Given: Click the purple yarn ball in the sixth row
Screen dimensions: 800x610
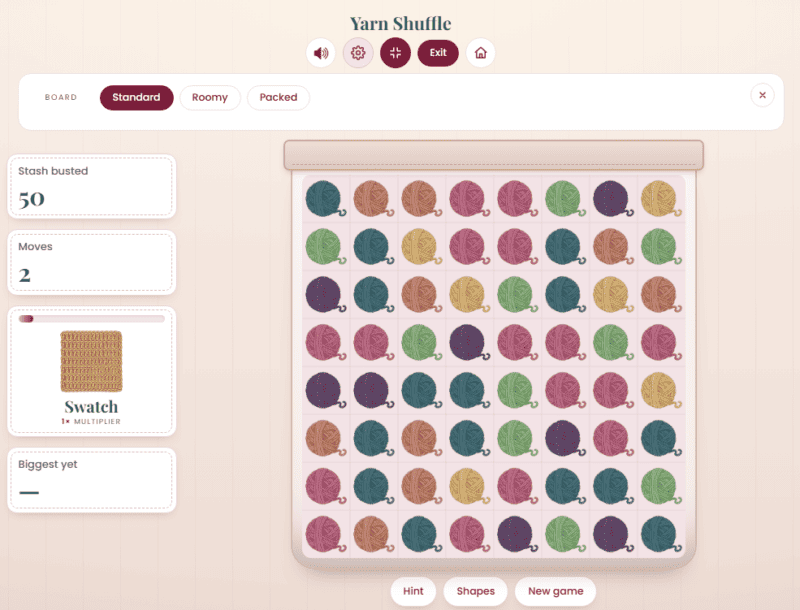Looking at the screenshot, I should point(564,439).
